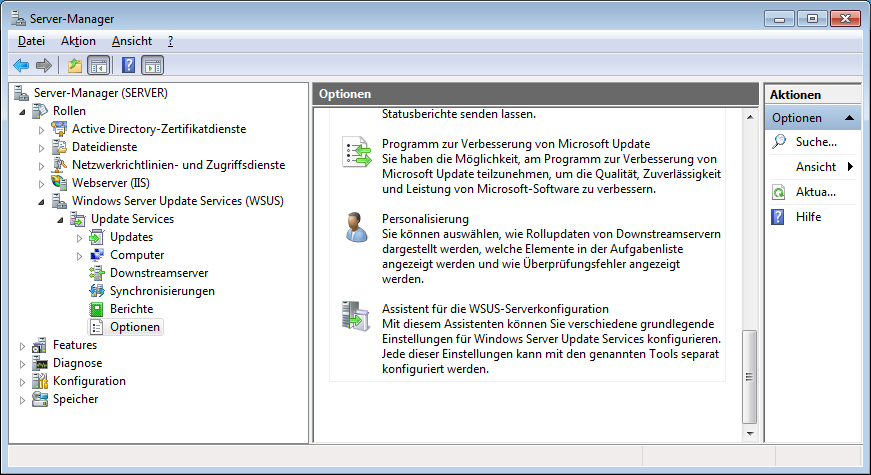Screen dimensions: 871x475
Task: Click the Computer node icon
Action: (x=97, y=255)
